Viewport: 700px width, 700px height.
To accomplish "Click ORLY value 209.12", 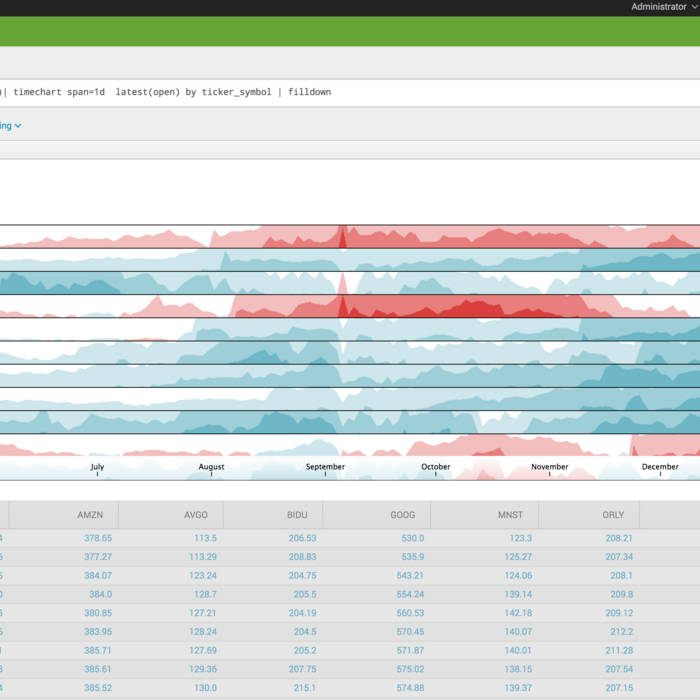I will coord(619,613).
